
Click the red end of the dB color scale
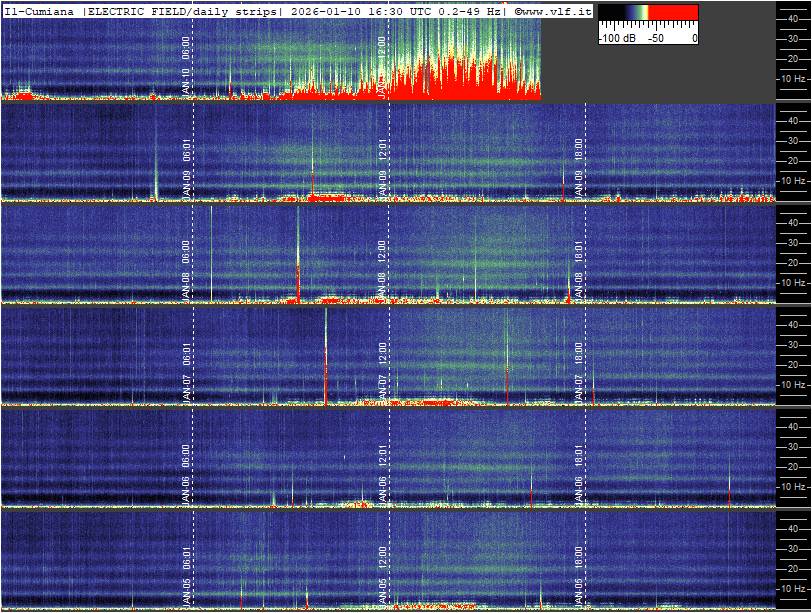tap(675, 14)
